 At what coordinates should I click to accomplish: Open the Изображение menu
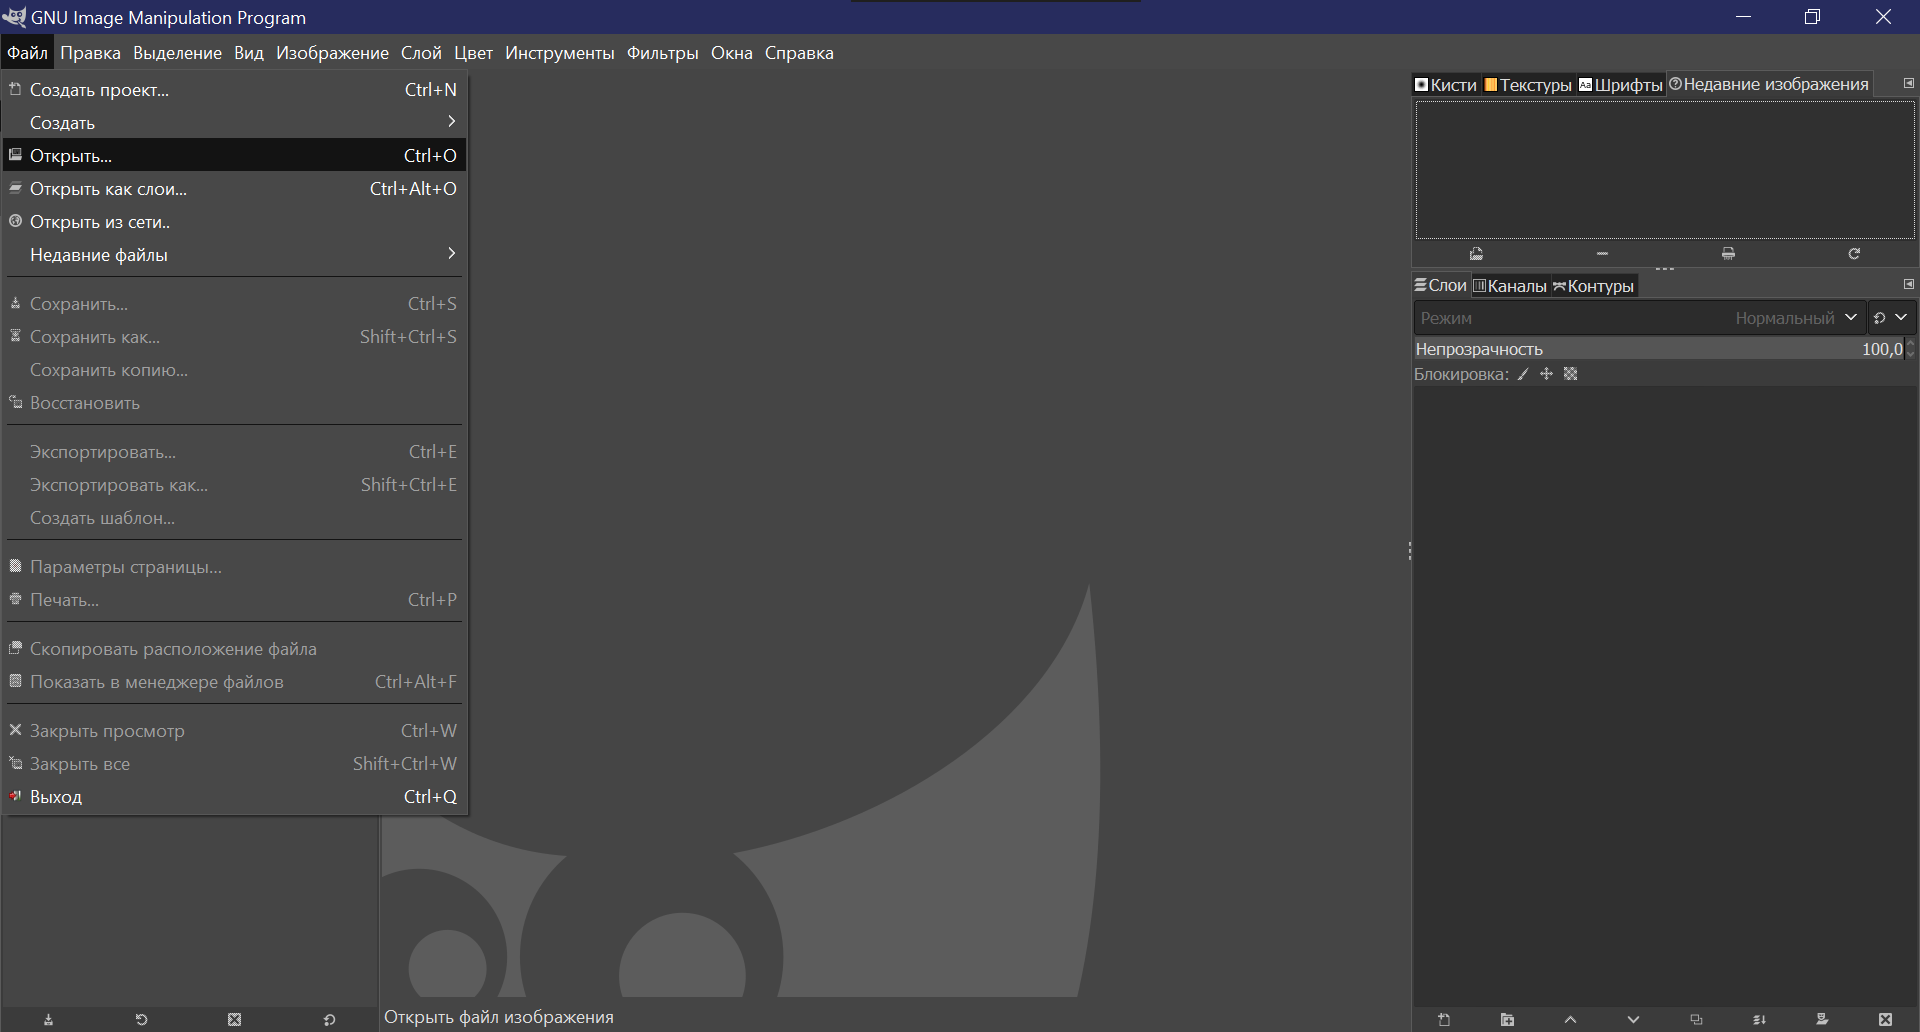(332, 53)
